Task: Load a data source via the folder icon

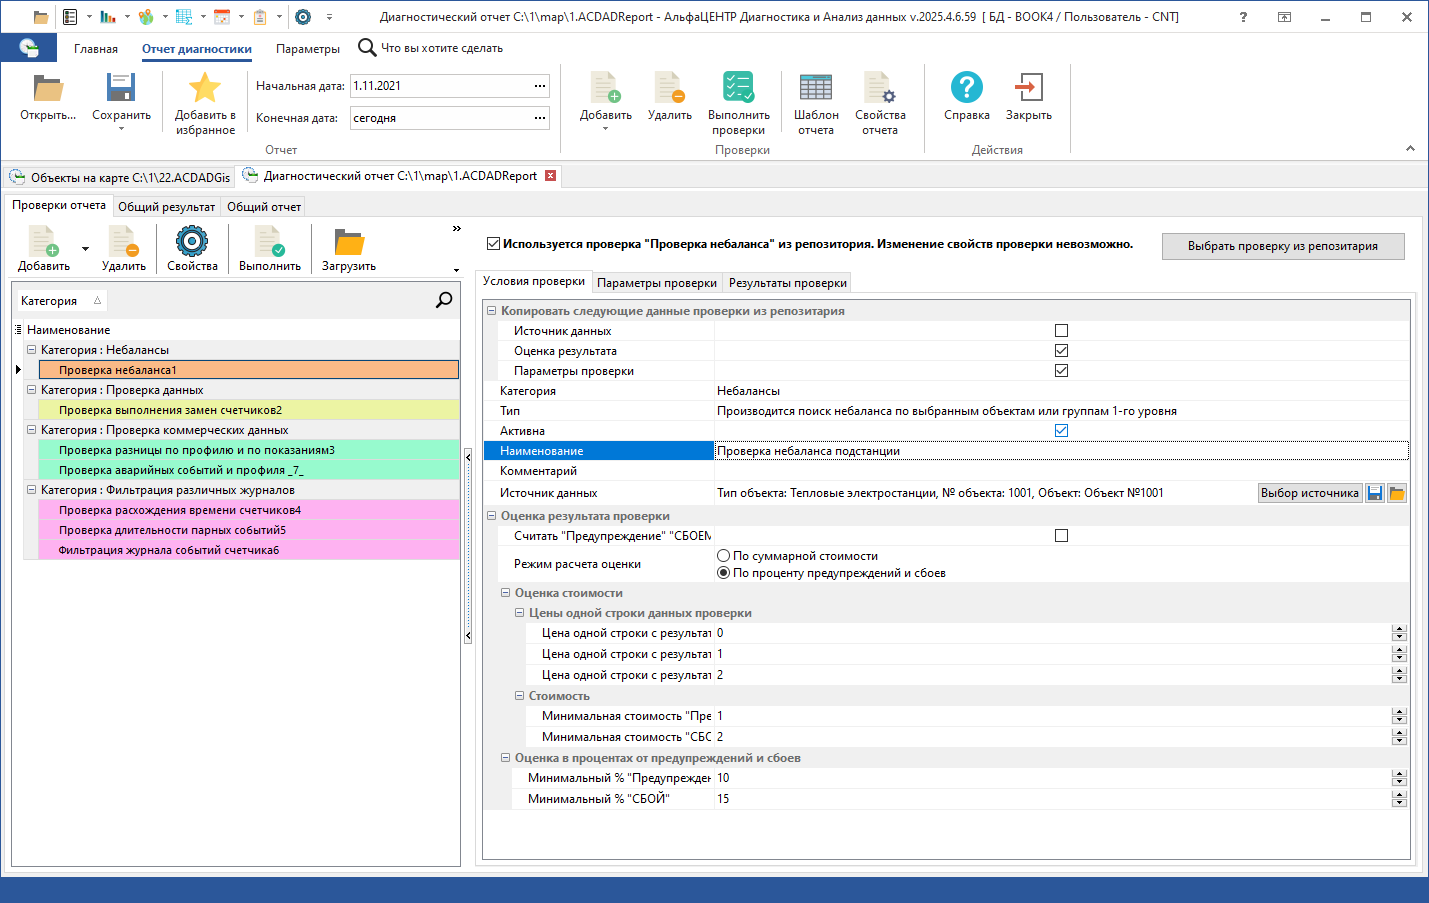Action: (1397, 492)
